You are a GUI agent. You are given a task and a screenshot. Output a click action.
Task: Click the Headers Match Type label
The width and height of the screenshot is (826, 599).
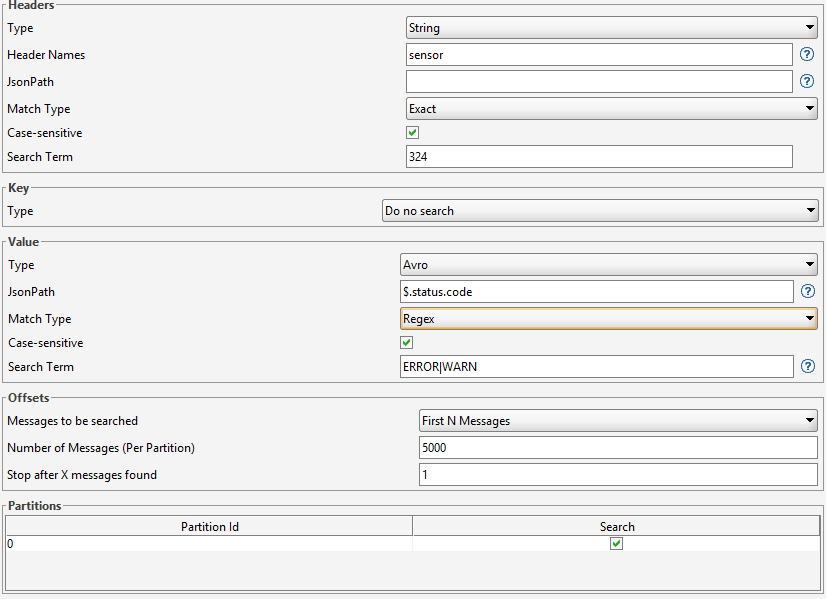click(38, 109)
